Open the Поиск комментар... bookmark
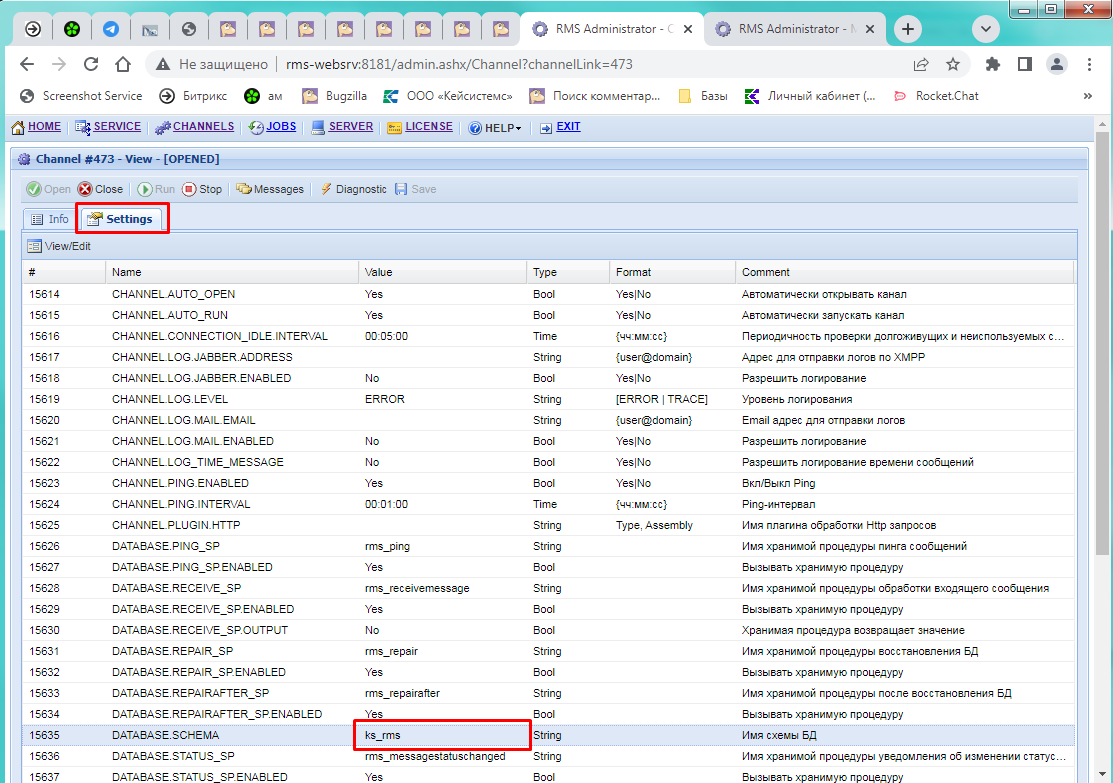This screenshot has height=783, width=1113. click(595, 96)
